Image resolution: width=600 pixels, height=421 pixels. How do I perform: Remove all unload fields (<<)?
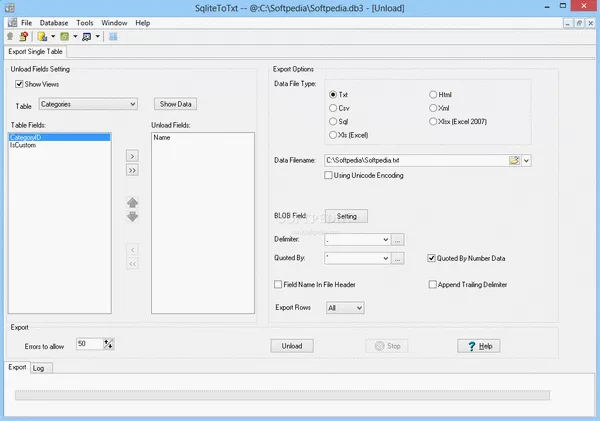pos(132,264)
